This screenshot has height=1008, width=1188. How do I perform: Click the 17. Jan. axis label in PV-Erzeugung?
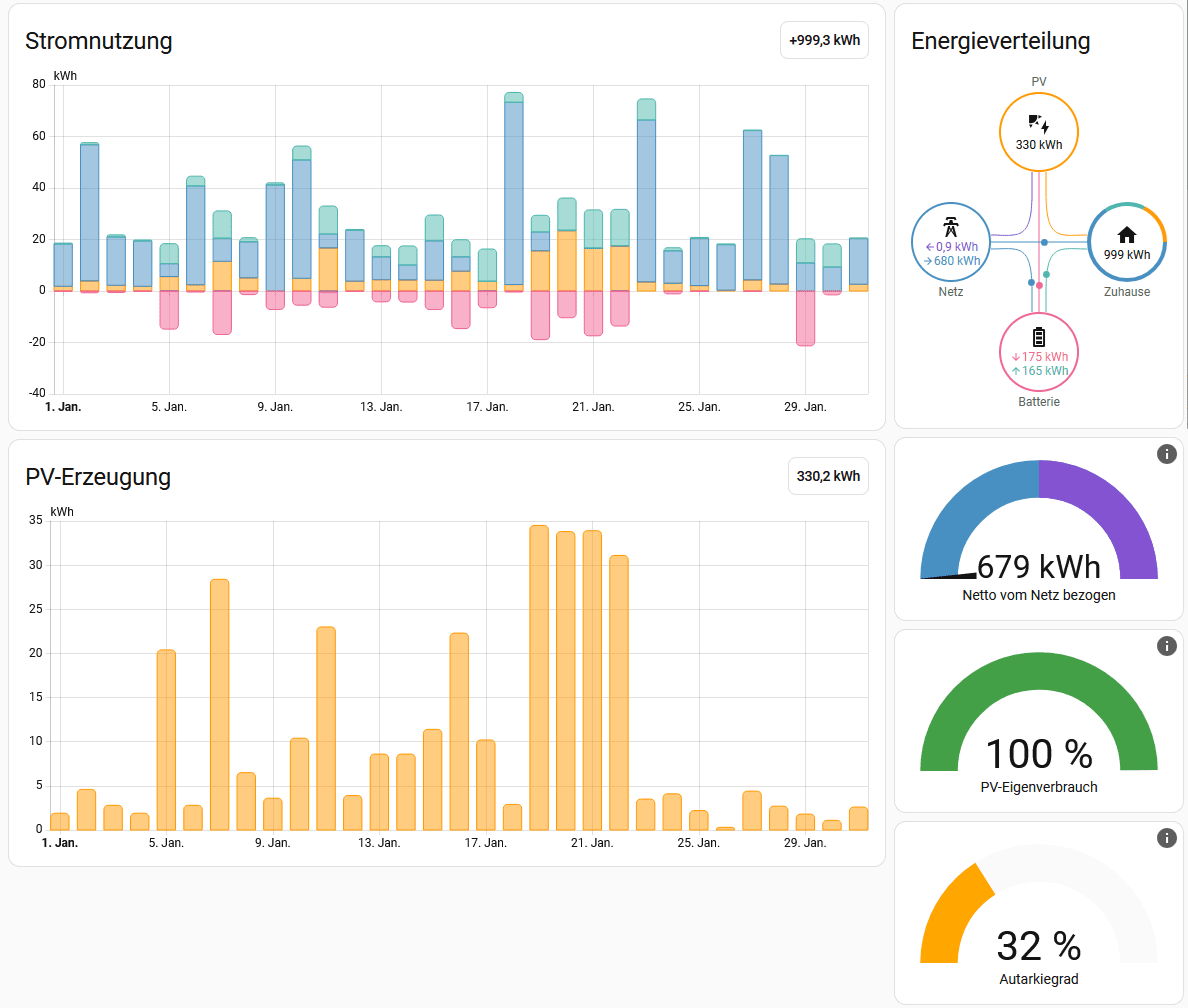point(486,843)
